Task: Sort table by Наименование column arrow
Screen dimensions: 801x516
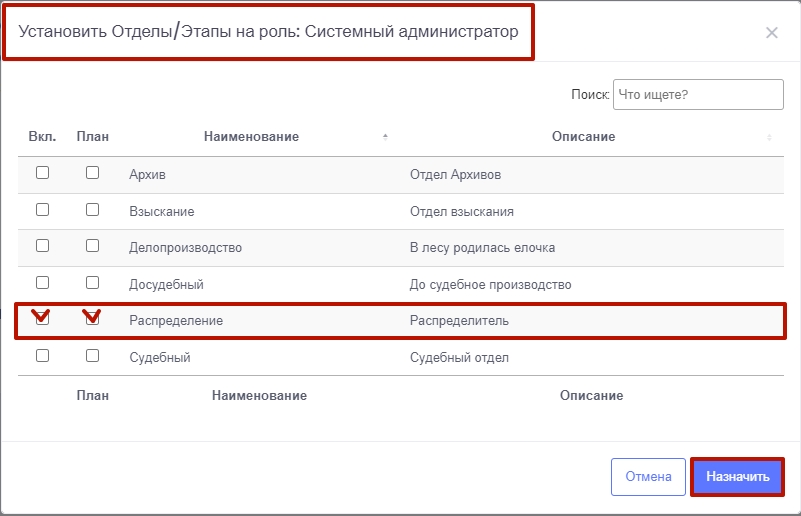Action: (385, 137)
